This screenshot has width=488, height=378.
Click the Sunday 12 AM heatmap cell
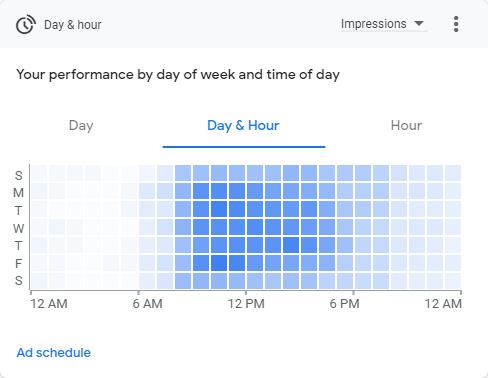point(39,173)
